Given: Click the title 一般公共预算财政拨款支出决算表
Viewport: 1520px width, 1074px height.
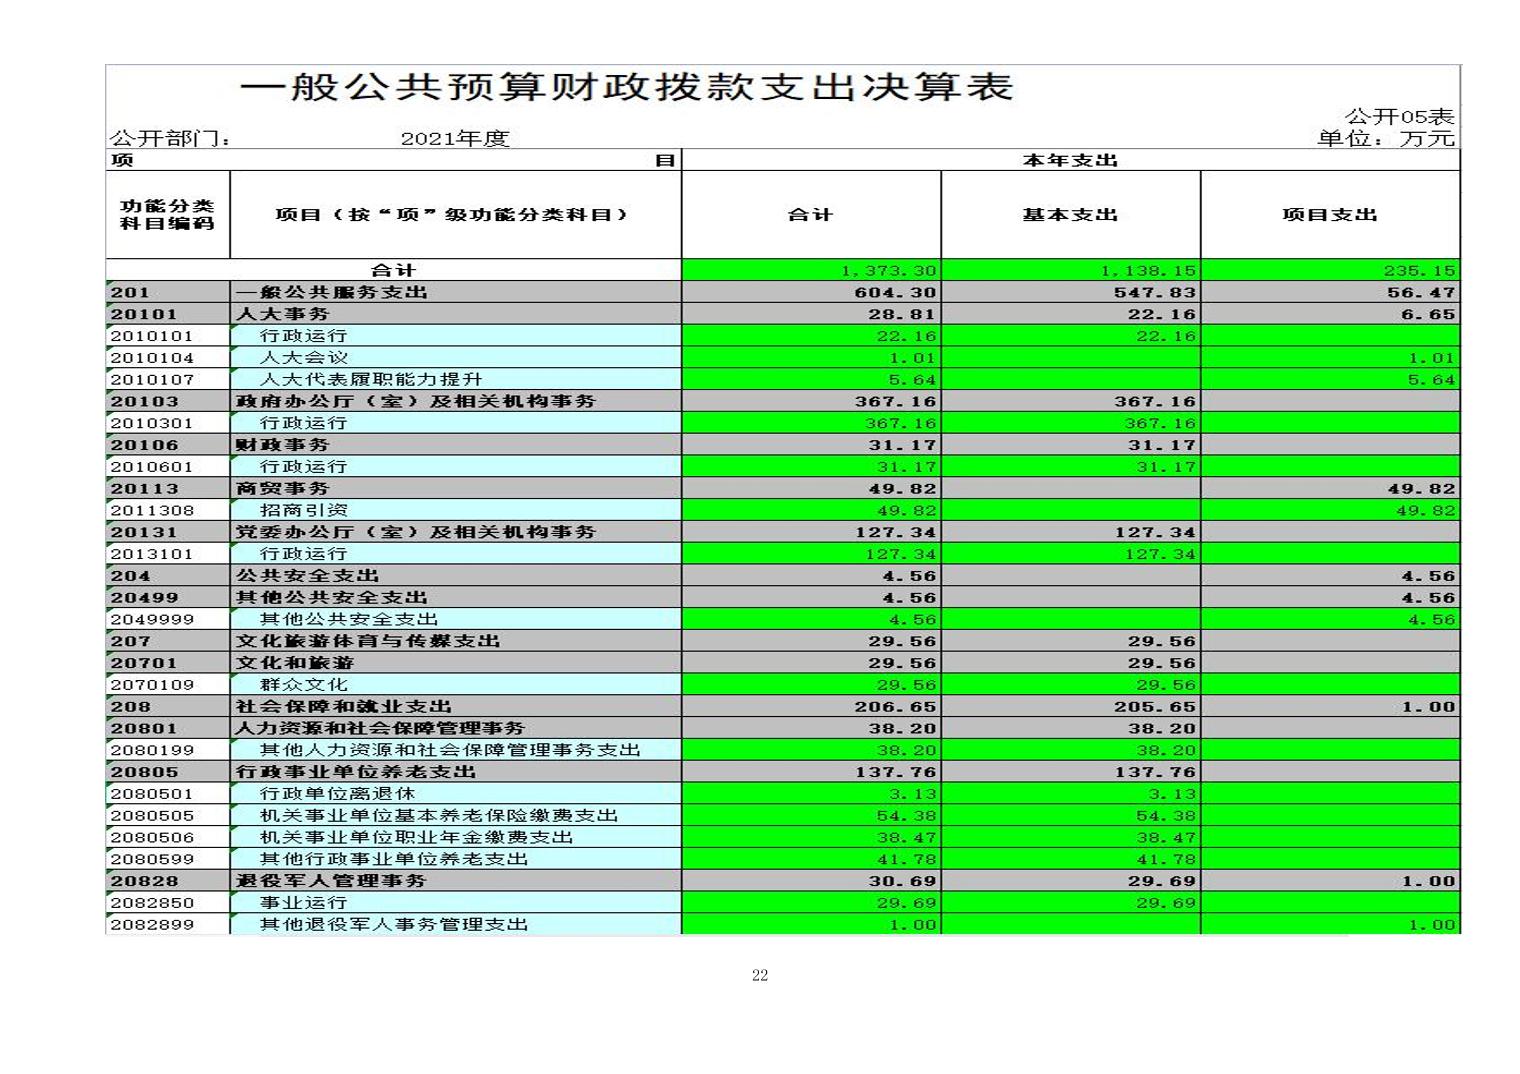Looking at the screenshot, I should tap(627, 87).
